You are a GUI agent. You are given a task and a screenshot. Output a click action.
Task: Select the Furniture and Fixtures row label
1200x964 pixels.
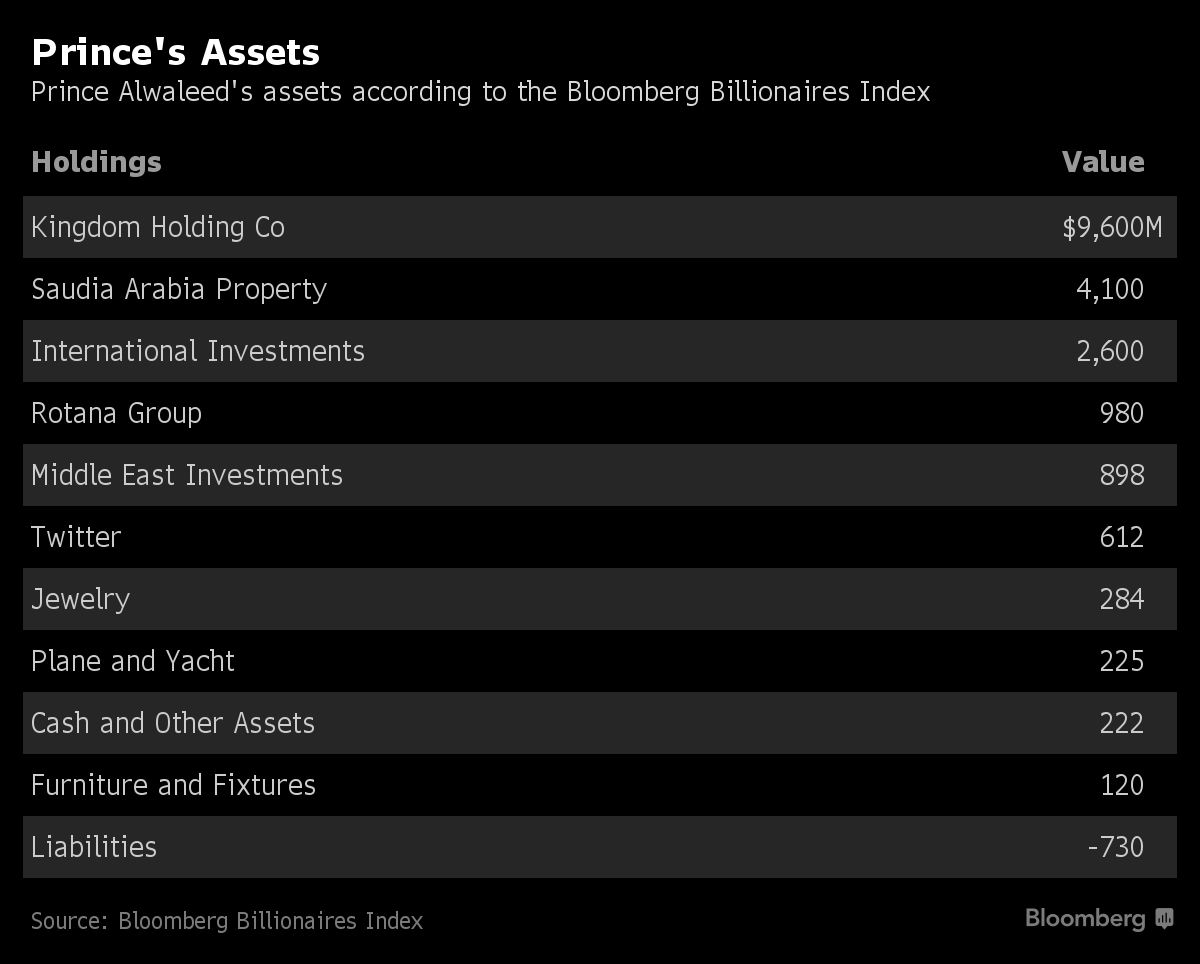point(173,786)
